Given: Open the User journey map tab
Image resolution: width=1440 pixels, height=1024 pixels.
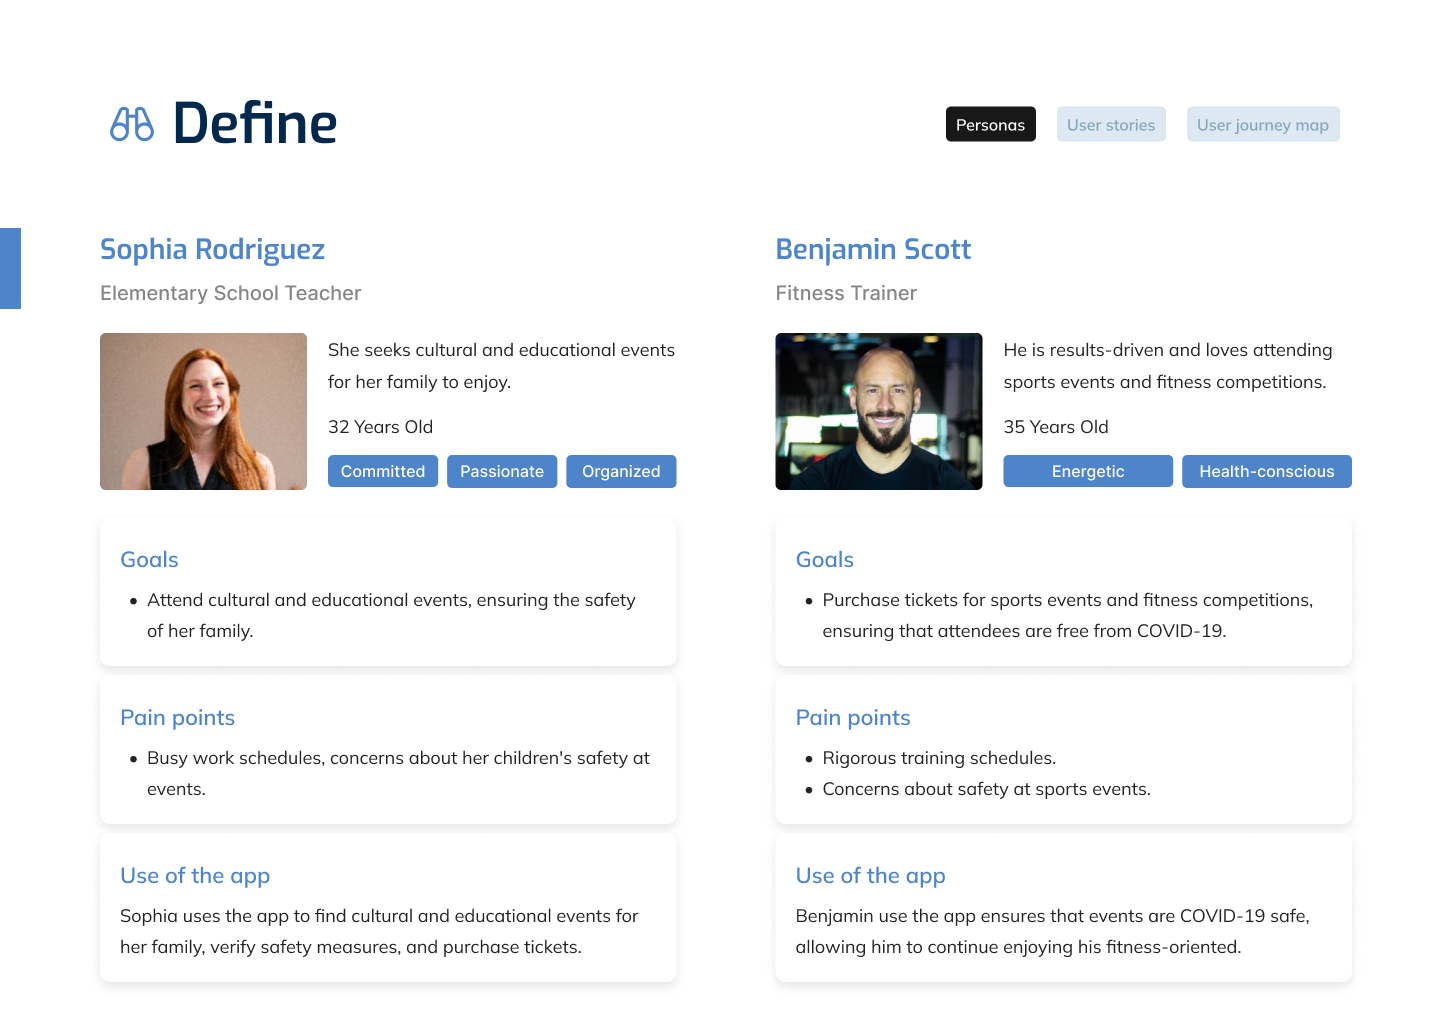Looking at the screenshot, I should click(x=1262, y=125).
